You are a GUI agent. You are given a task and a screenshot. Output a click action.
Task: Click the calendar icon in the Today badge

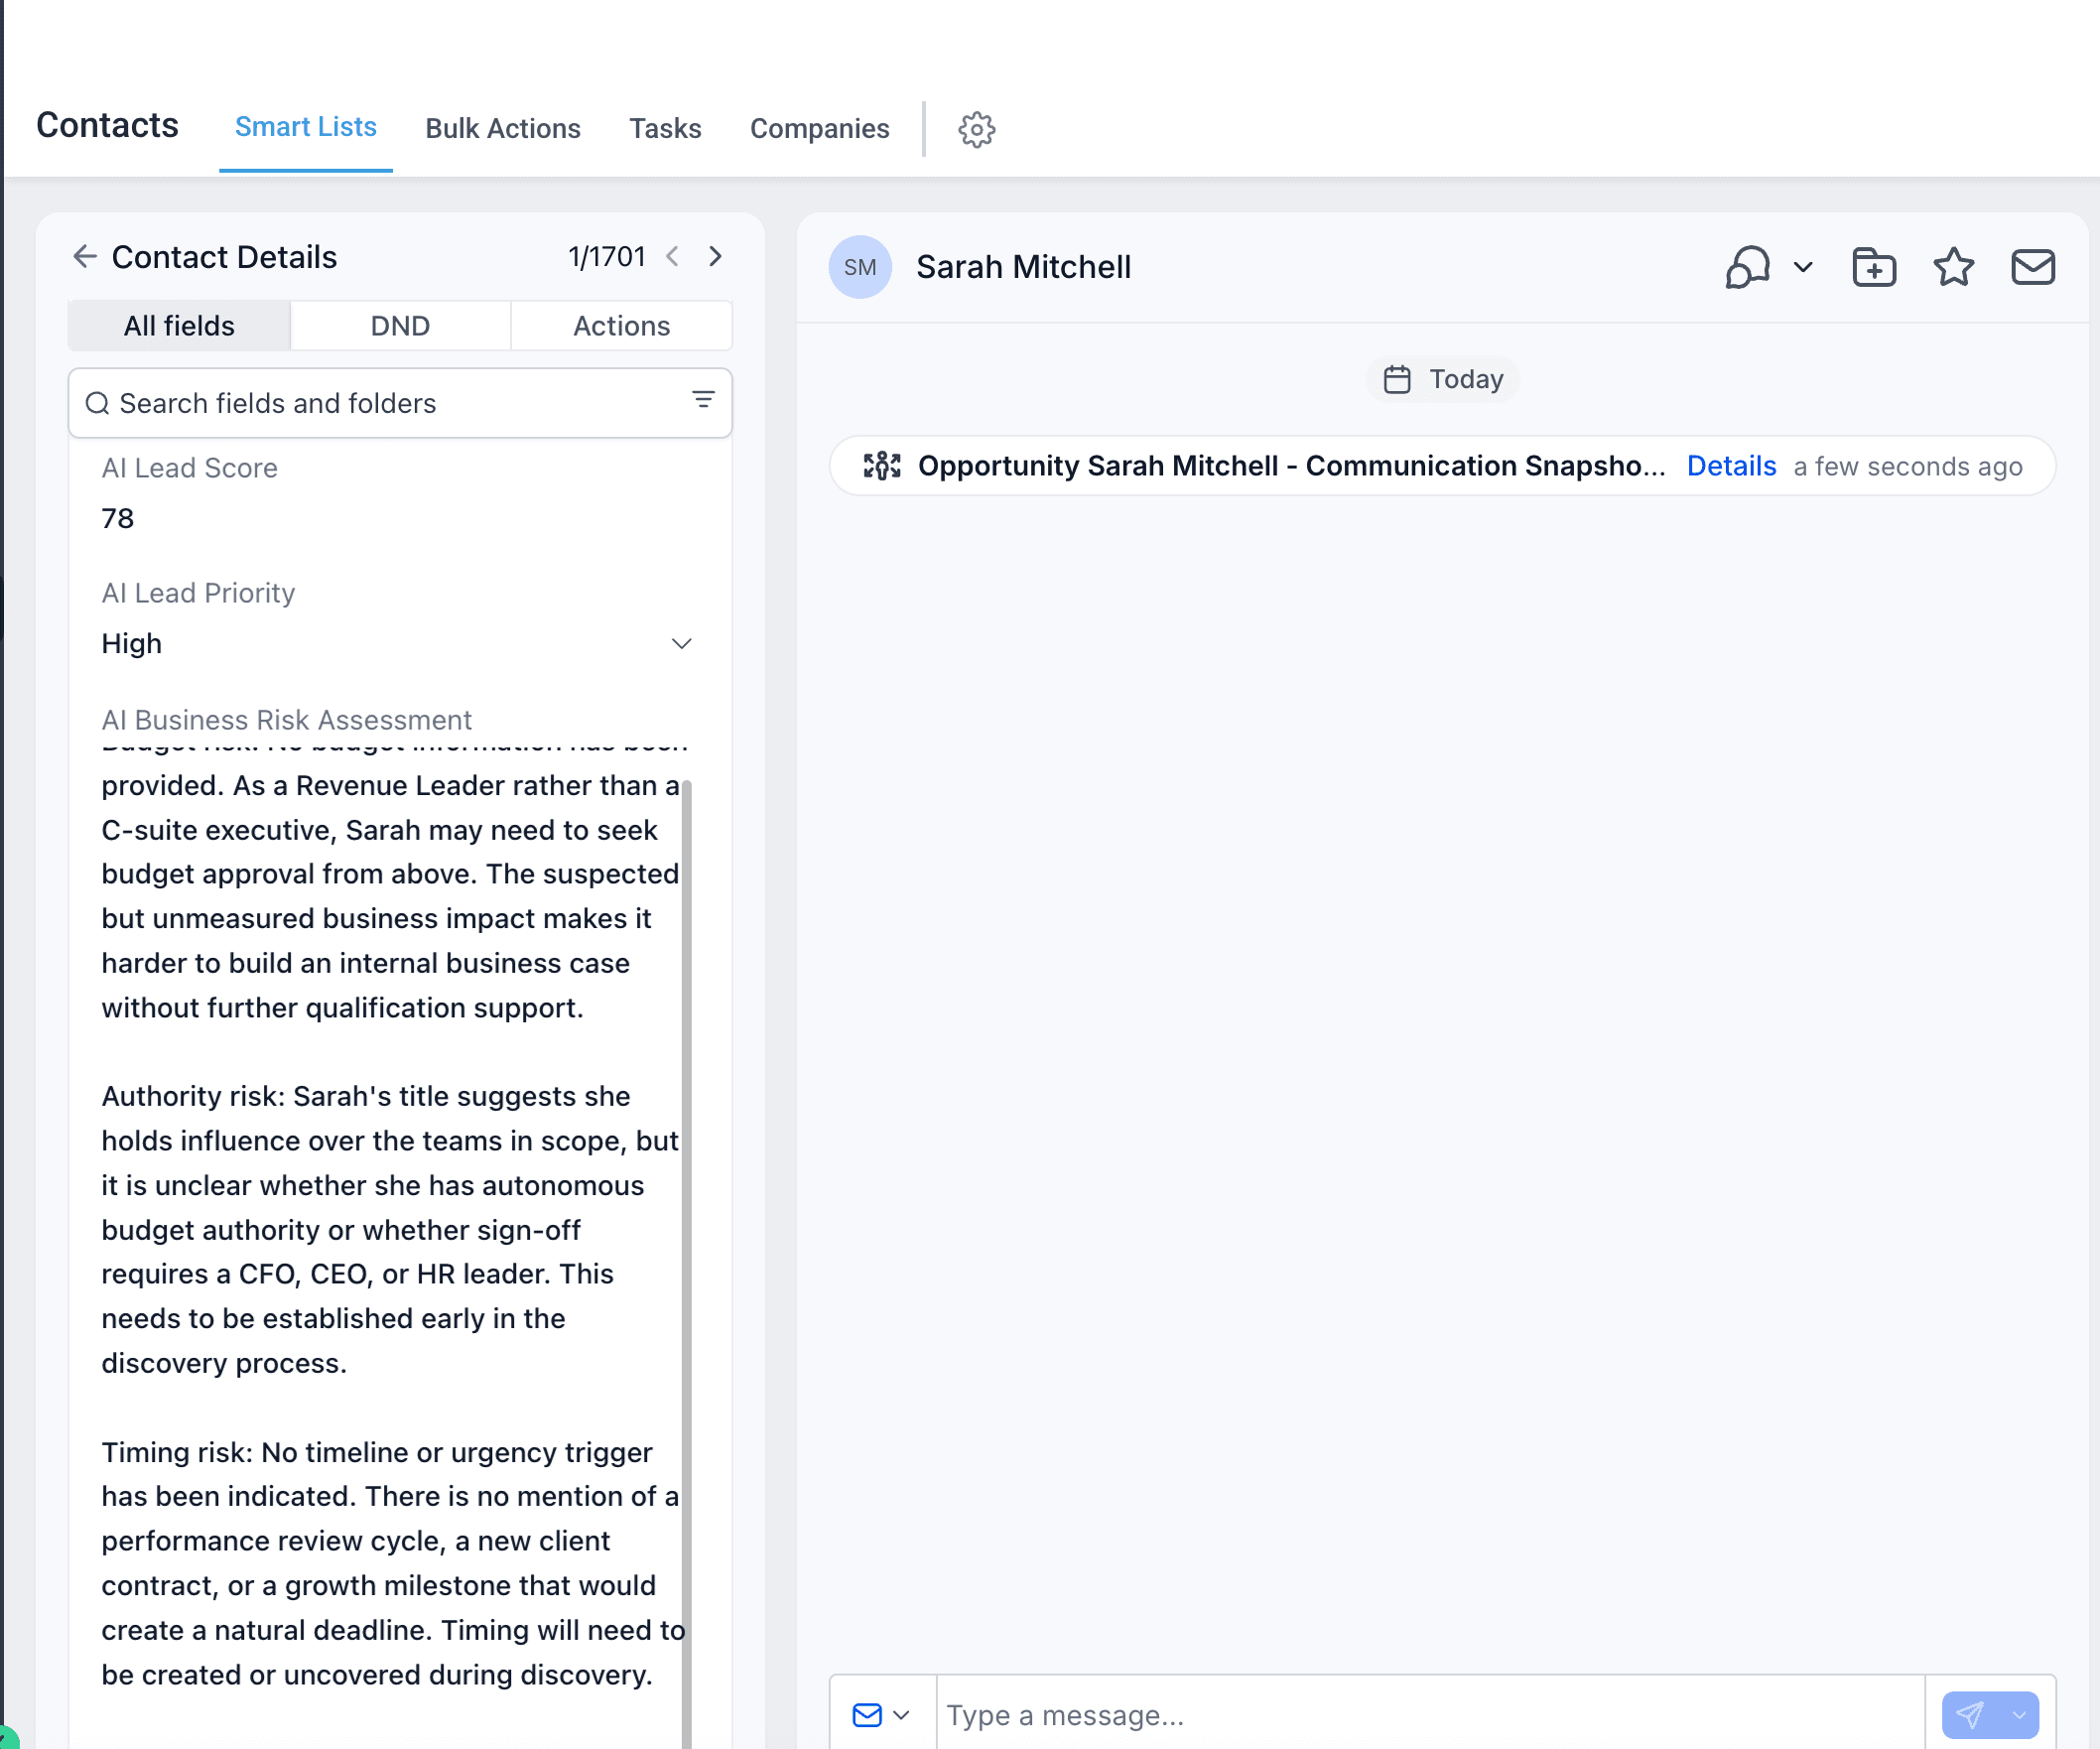click(x=1397, y=379)
